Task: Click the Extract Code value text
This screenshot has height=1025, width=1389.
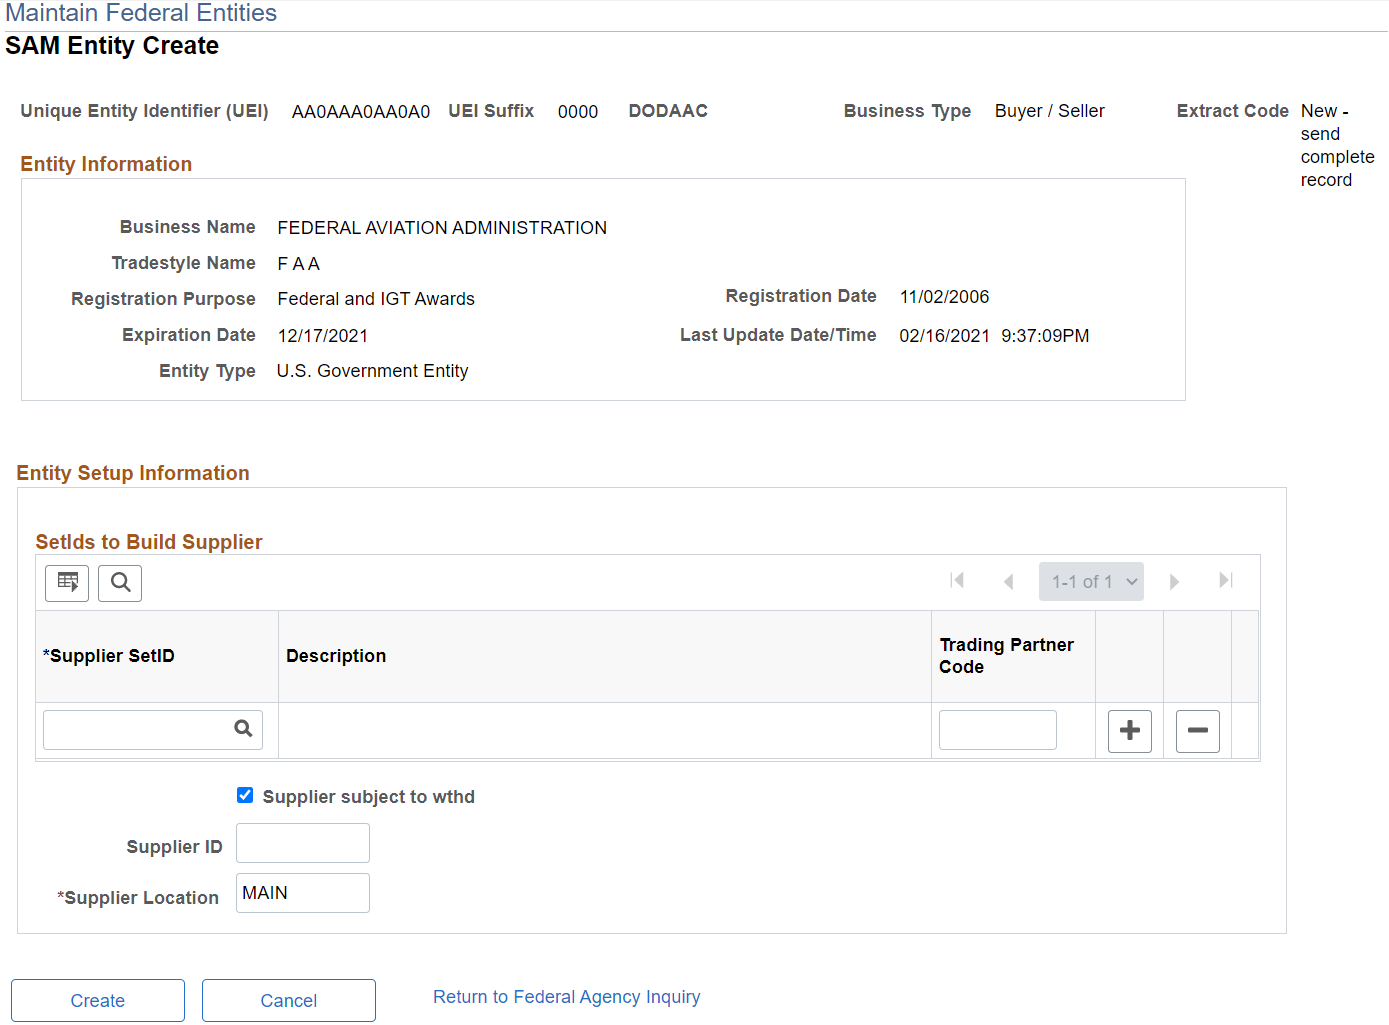Action: [1338, 146]
